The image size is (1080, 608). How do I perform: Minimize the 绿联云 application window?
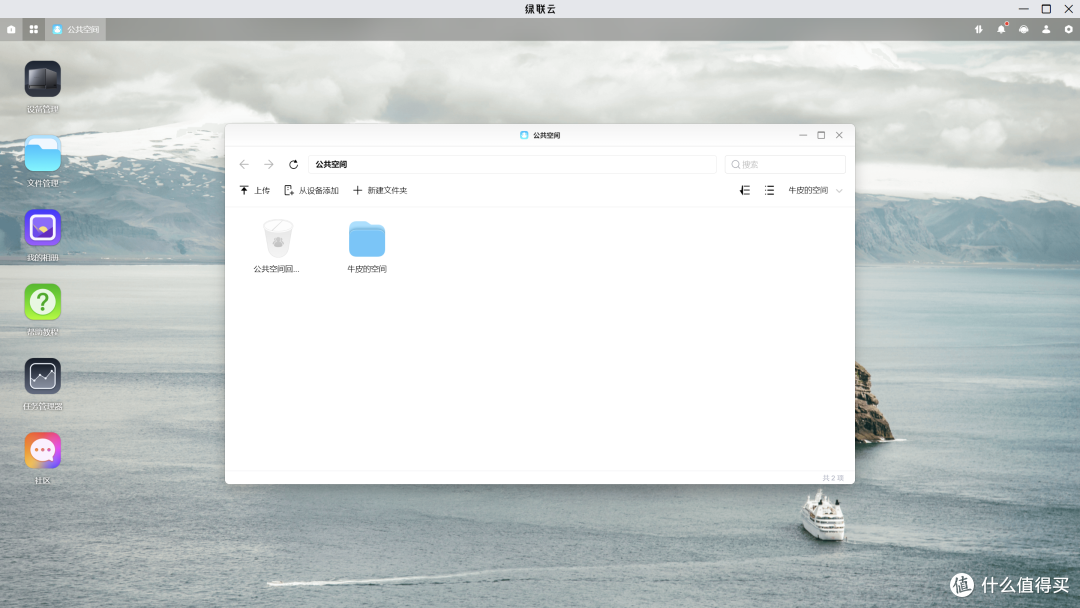click(1024, 9)
